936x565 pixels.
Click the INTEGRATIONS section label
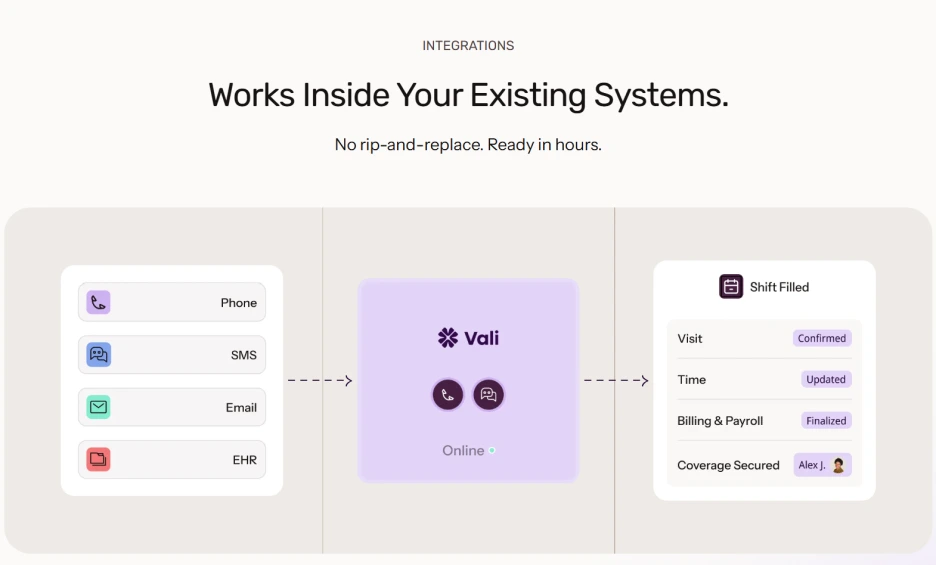468,46
